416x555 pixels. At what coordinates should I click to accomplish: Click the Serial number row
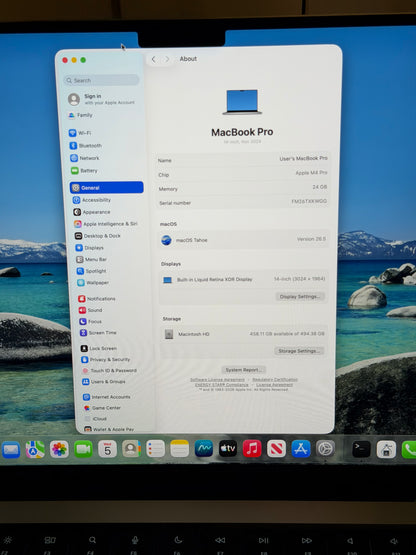[x=243, y=202]
